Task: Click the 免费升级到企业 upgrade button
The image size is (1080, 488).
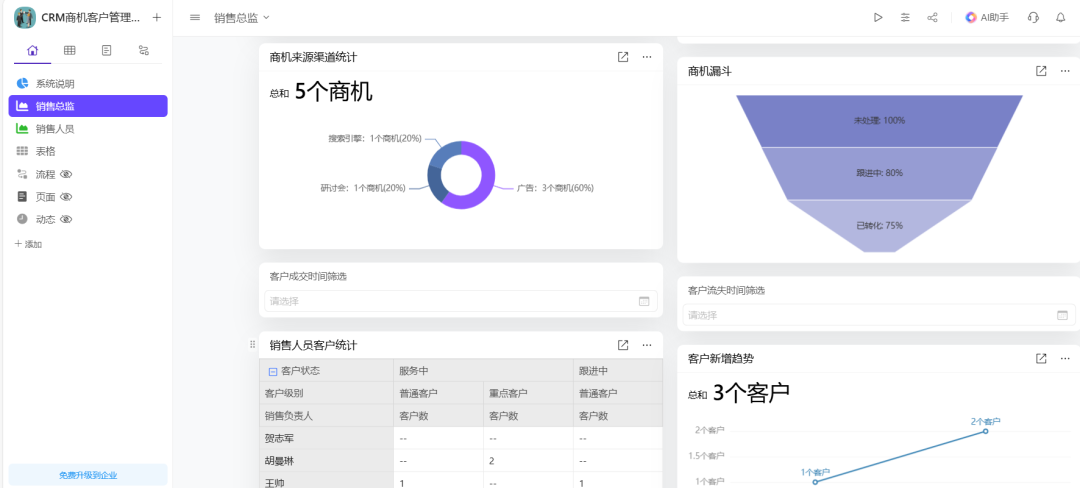Action: coord(88,475)
